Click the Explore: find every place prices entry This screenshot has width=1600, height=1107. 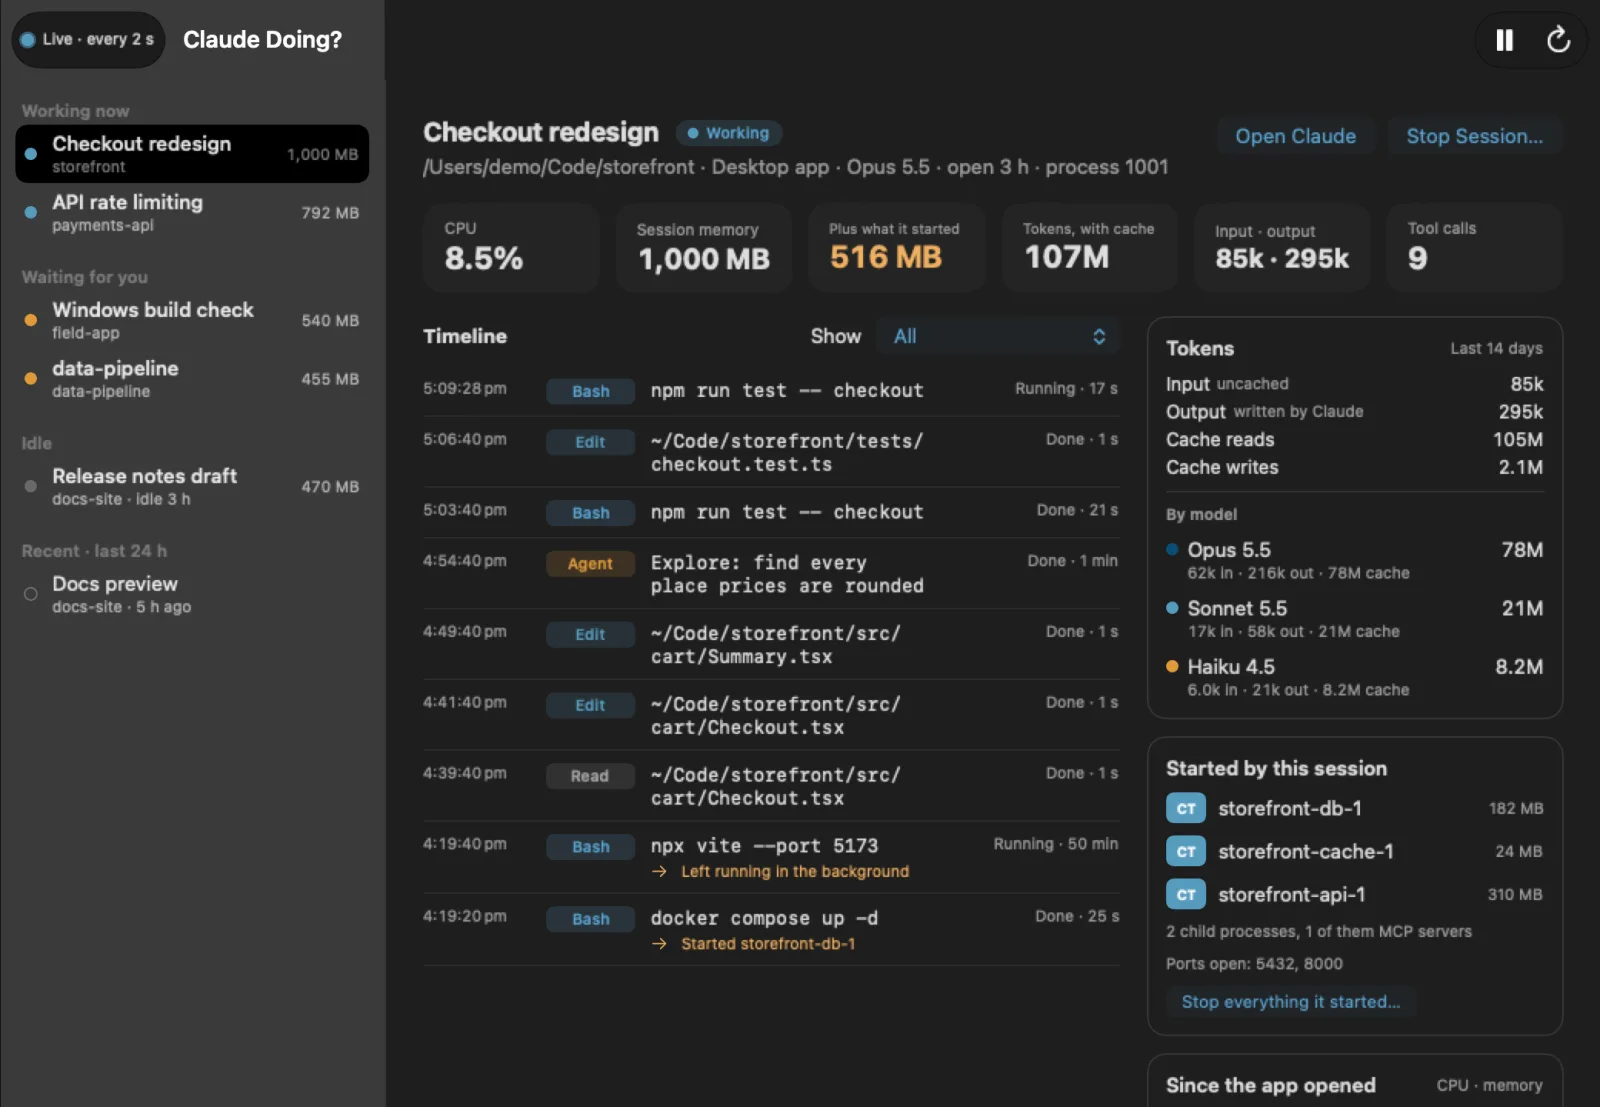coord(771,574)
